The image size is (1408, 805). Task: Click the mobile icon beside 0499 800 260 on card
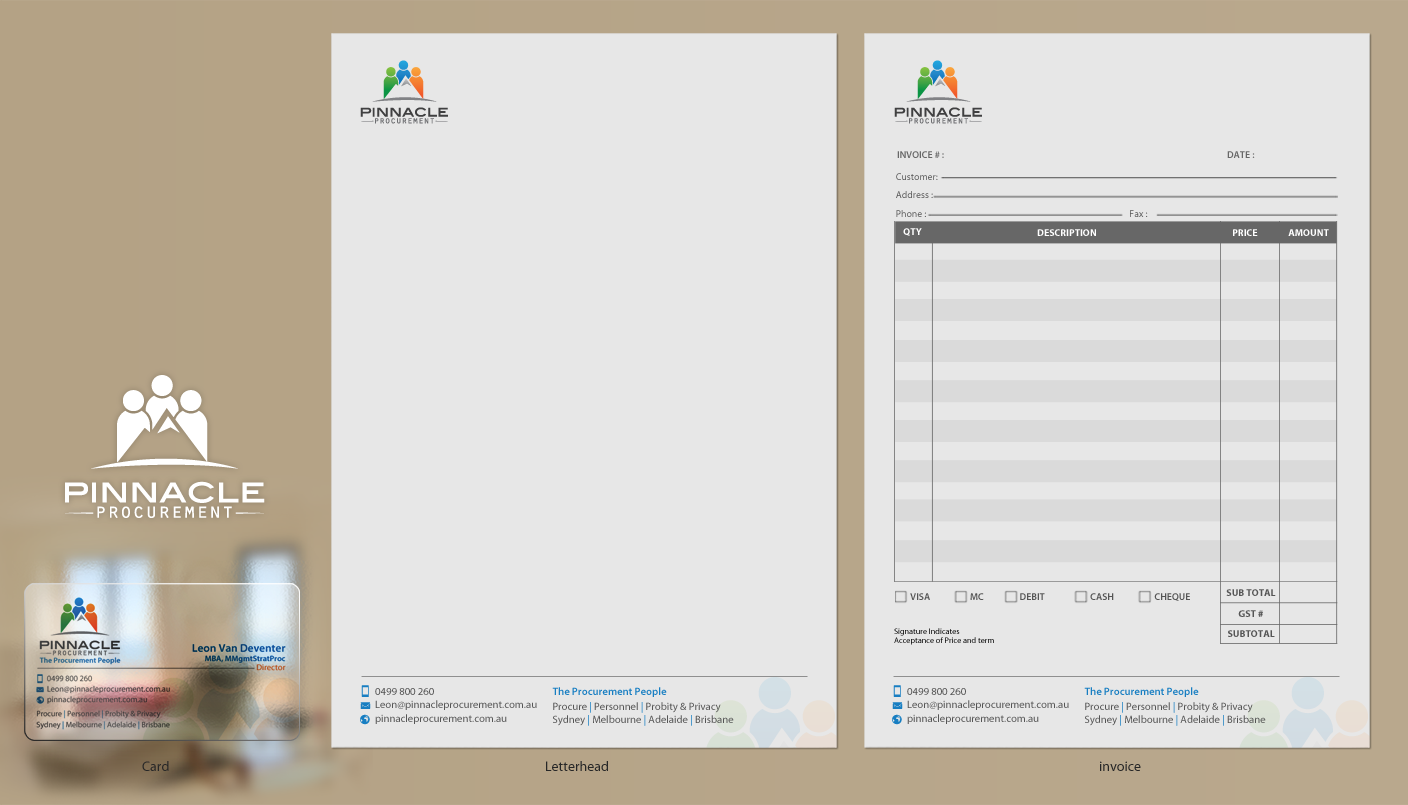click(x=40, y=678)
